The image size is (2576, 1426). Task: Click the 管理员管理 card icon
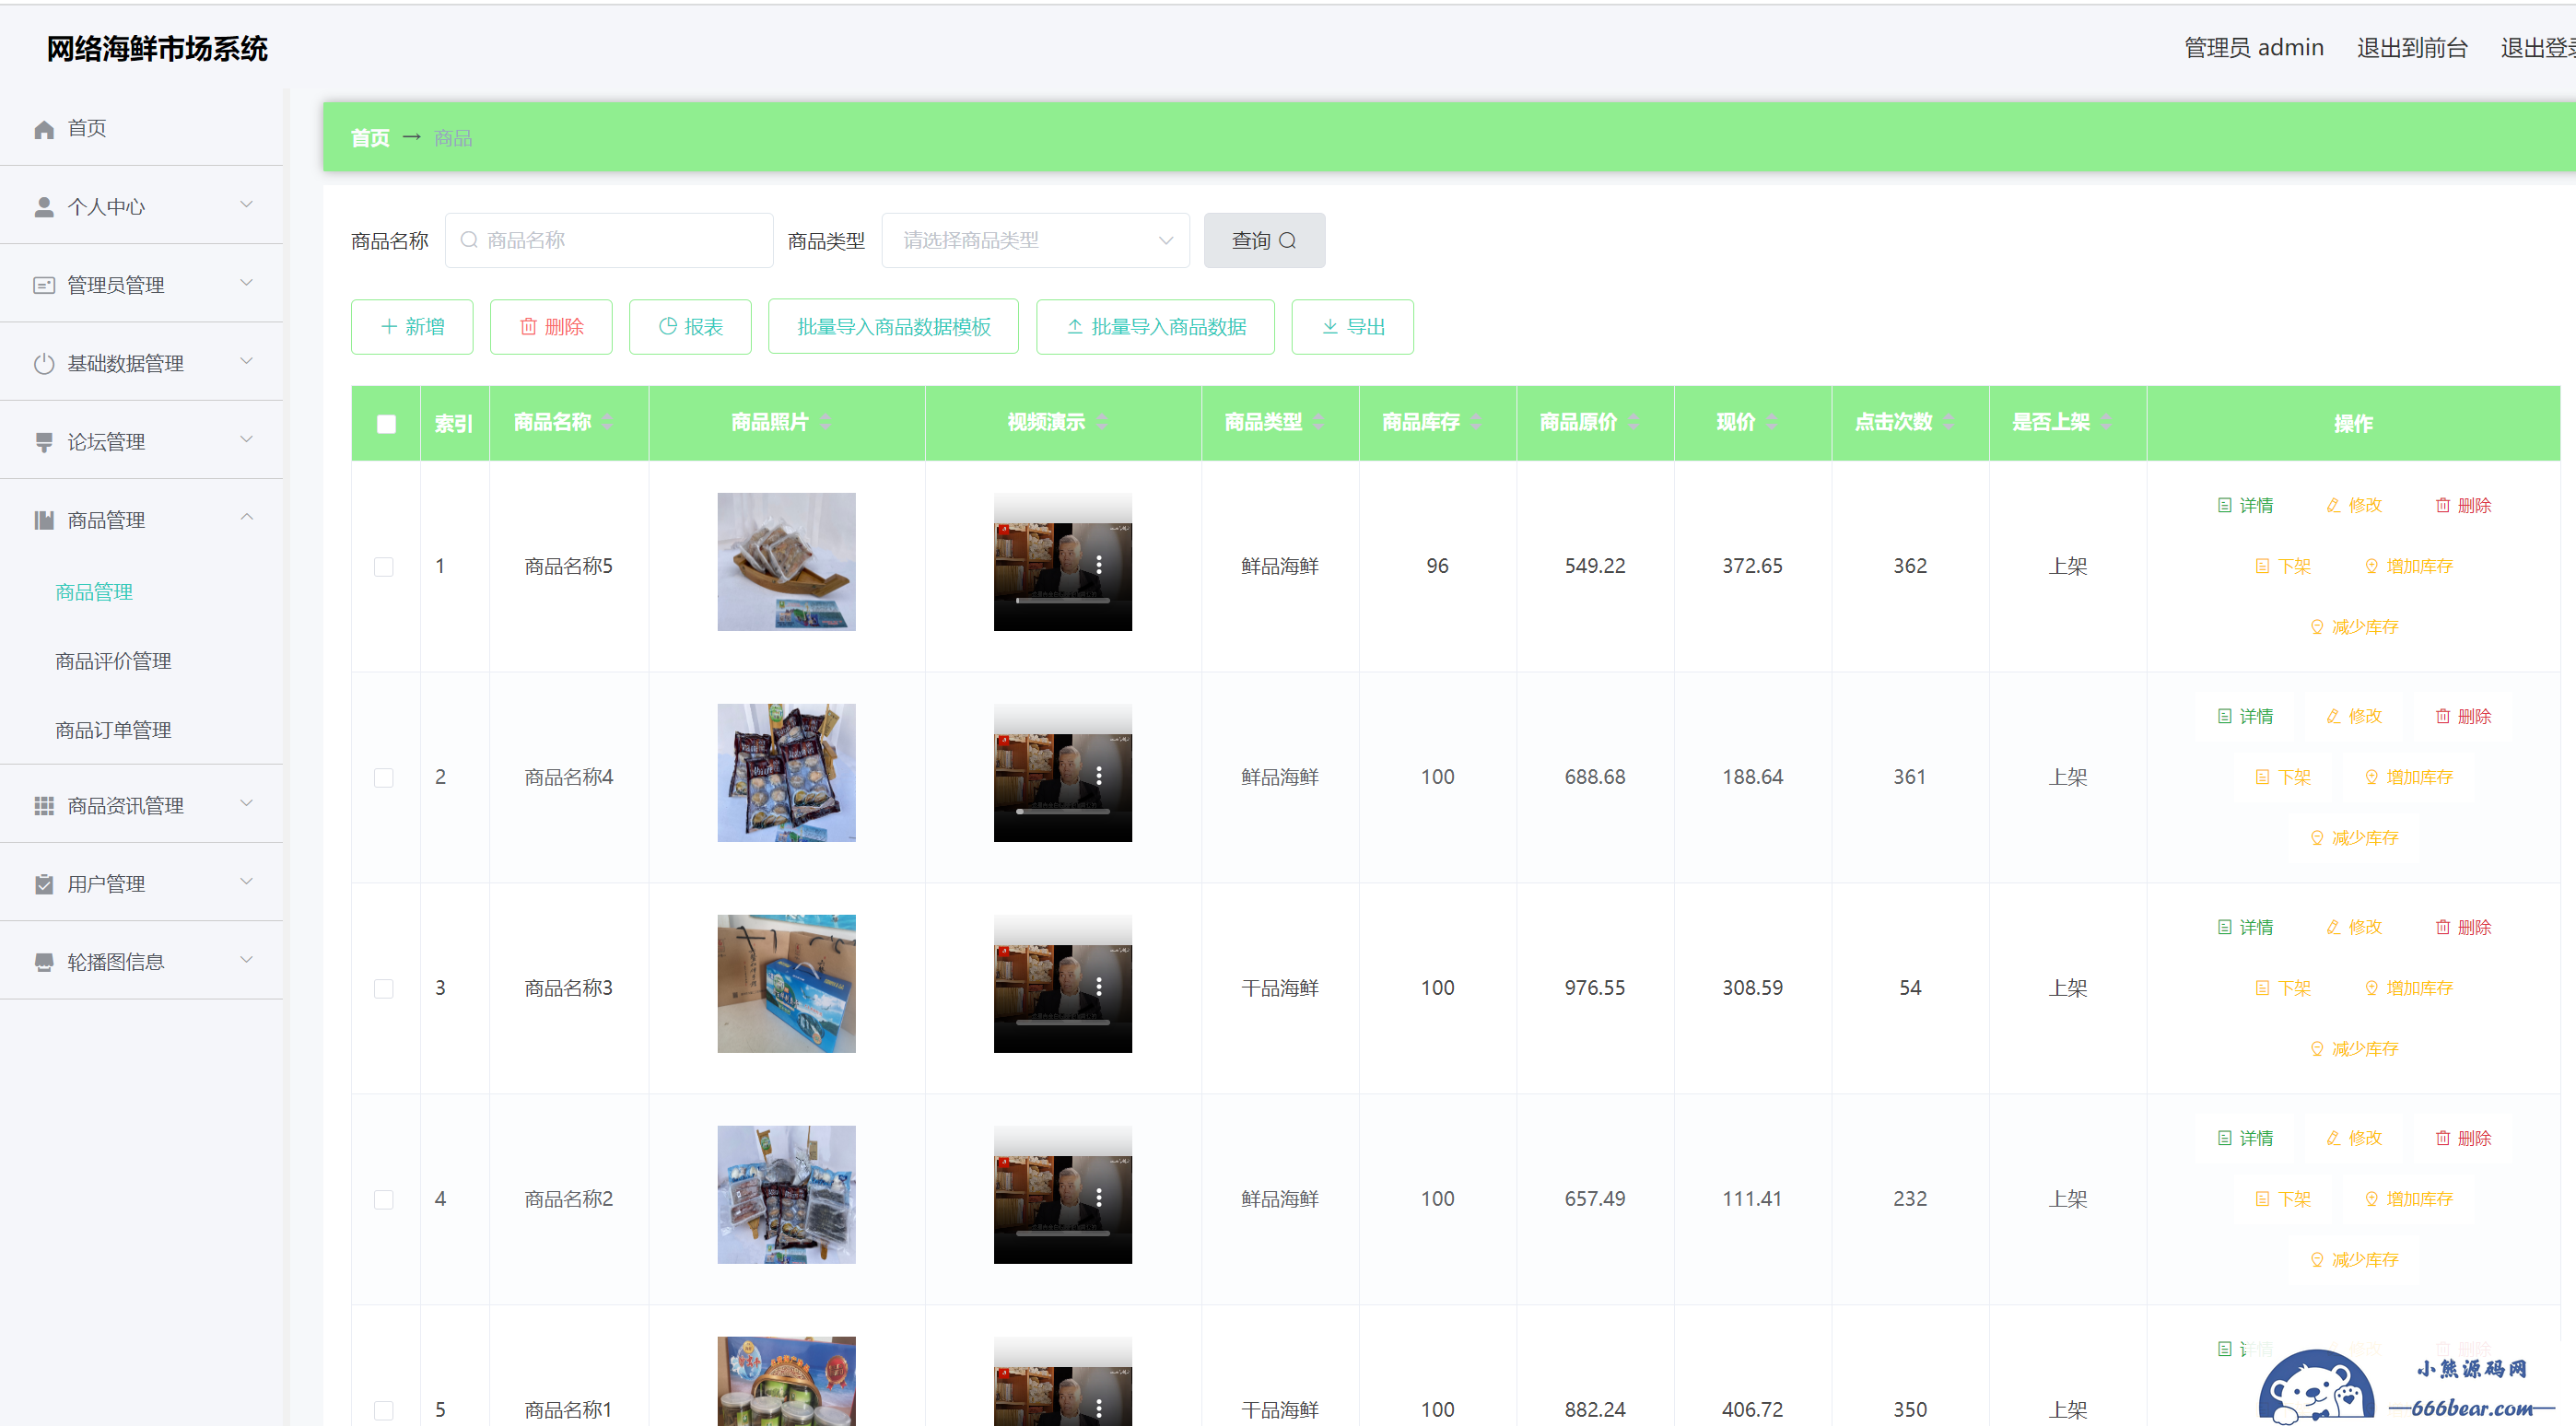[x=43, y=285]
